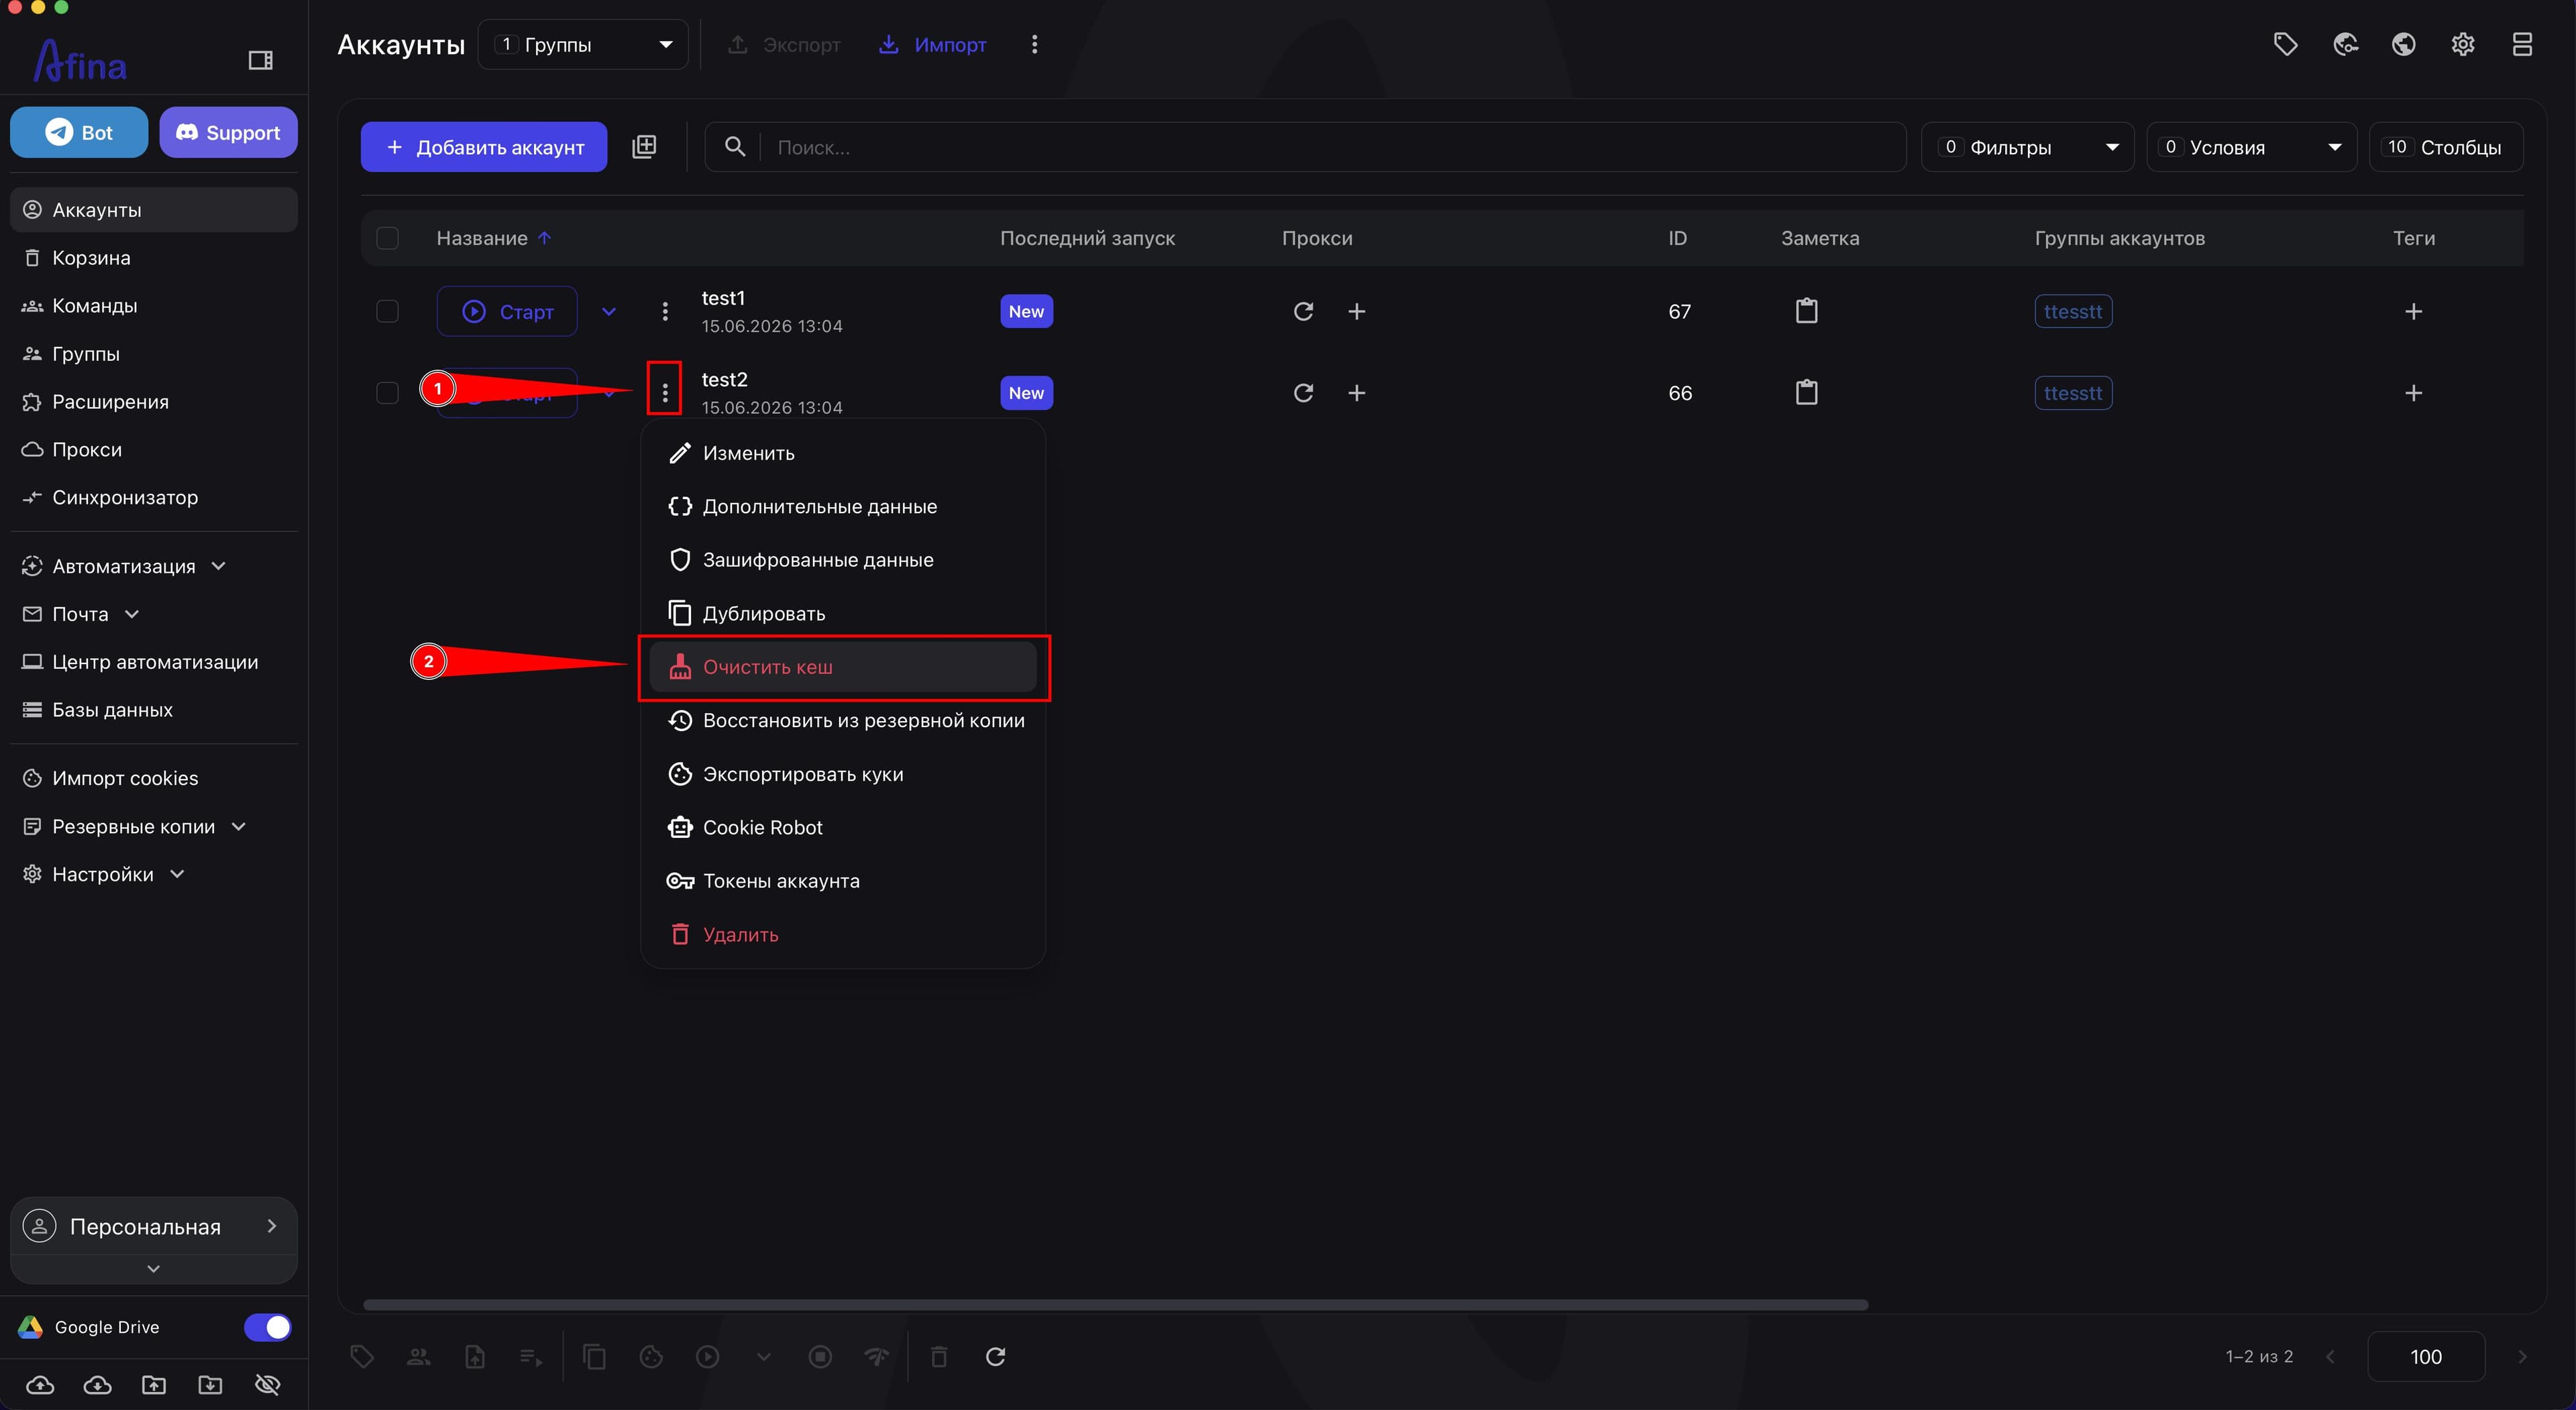Click the globe icon in top bar
The width and height of the screenshot is (2576, 1410).
coord(2403,44)
